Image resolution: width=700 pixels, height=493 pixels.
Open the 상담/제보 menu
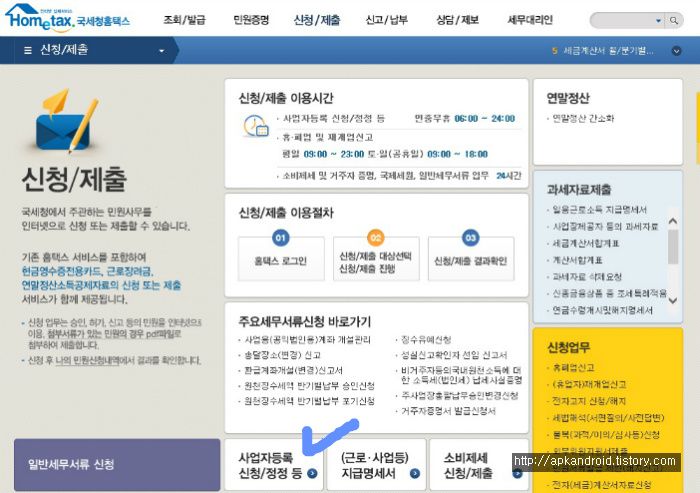pyautogui.click(x=457, y=20)
